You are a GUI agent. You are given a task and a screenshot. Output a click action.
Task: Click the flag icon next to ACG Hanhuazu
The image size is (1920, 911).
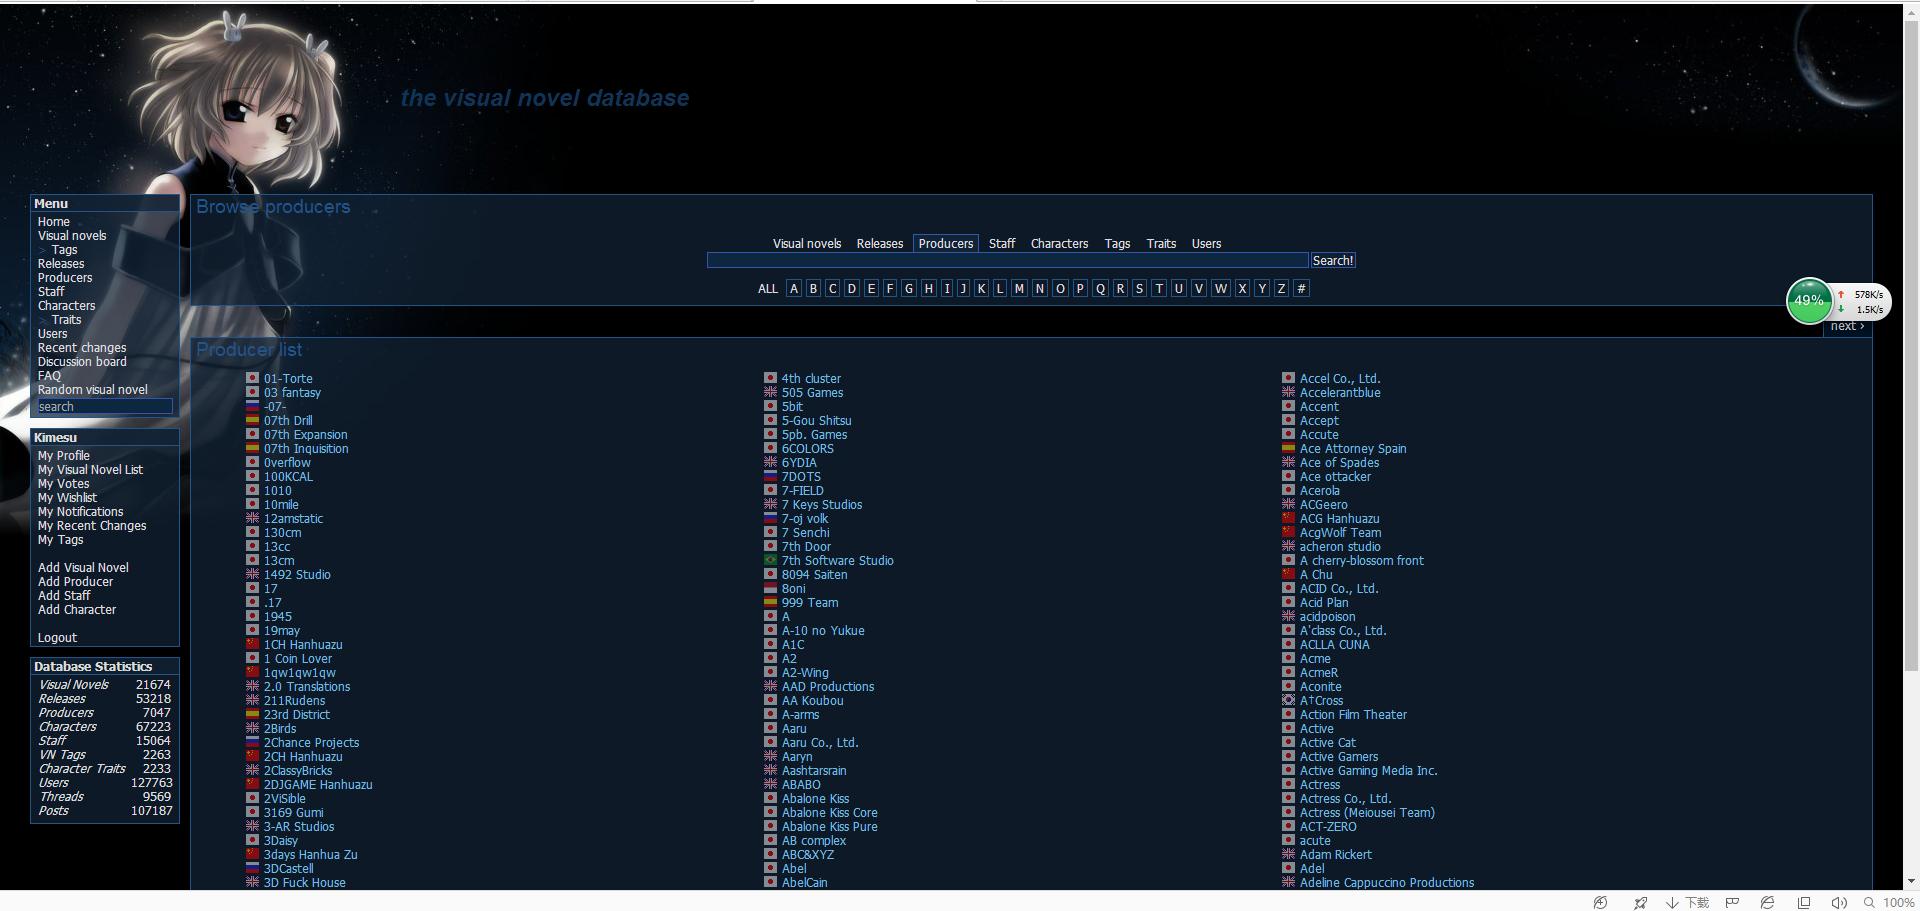pyautogui.click(x=1289, y=518)
